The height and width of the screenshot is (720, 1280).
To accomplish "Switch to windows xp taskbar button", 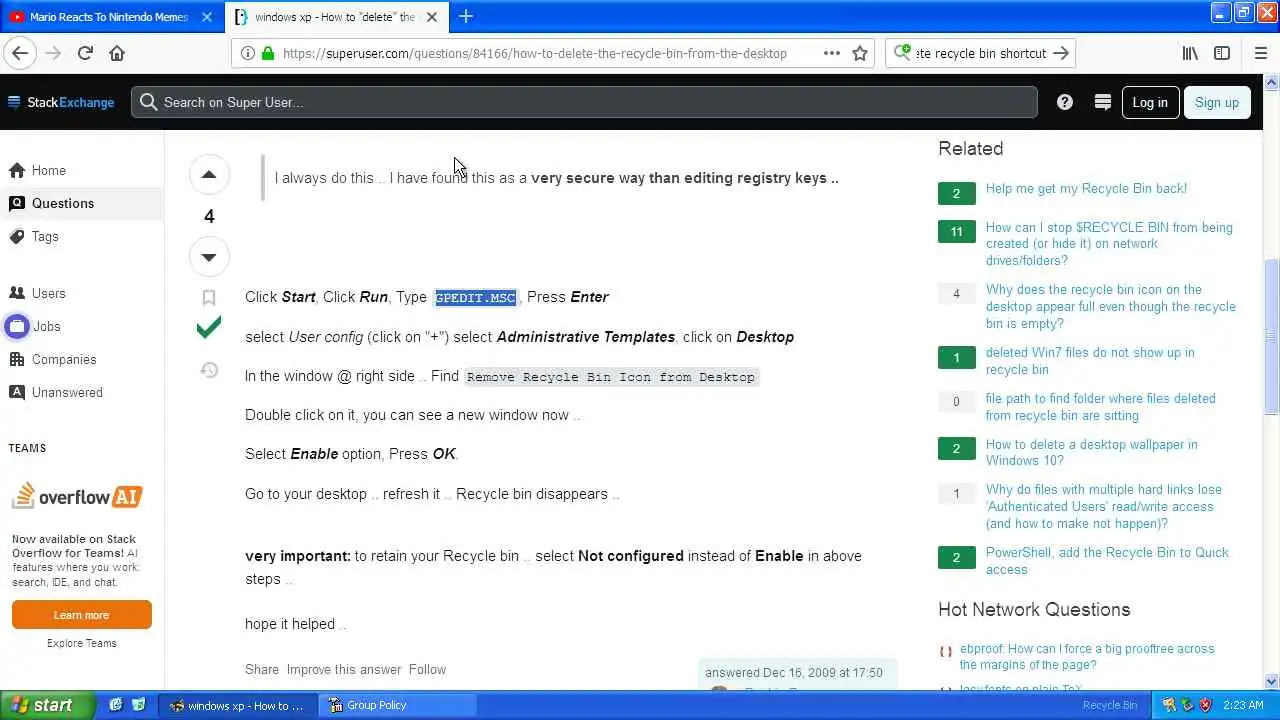I will point(238,705).
